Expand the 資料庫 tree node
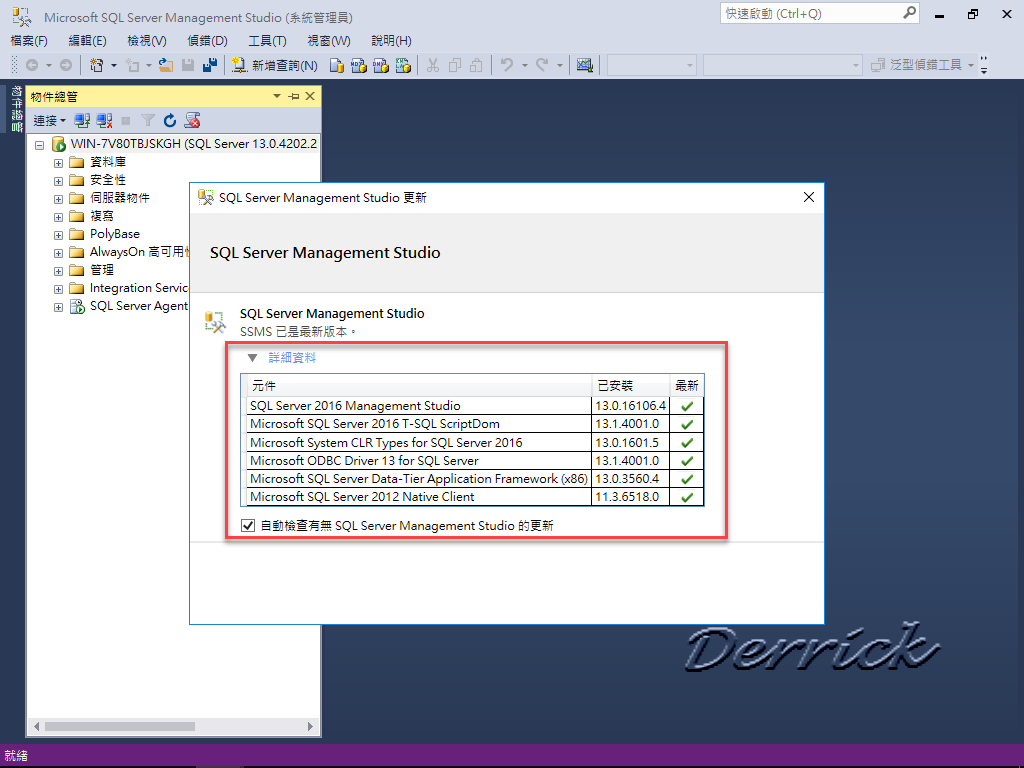The height and width of the screenshot is (768, 1024). [x=58, y=161]
